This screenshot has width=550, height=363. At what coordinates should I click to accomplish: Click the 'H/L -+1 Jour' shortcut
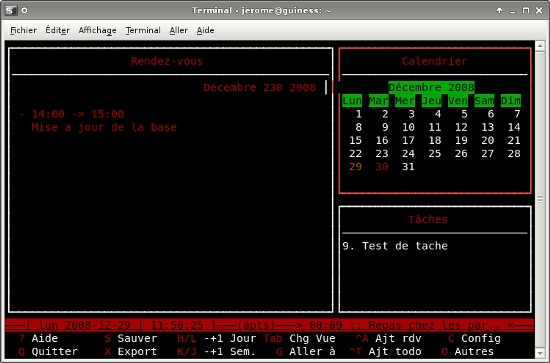[217, 338]
